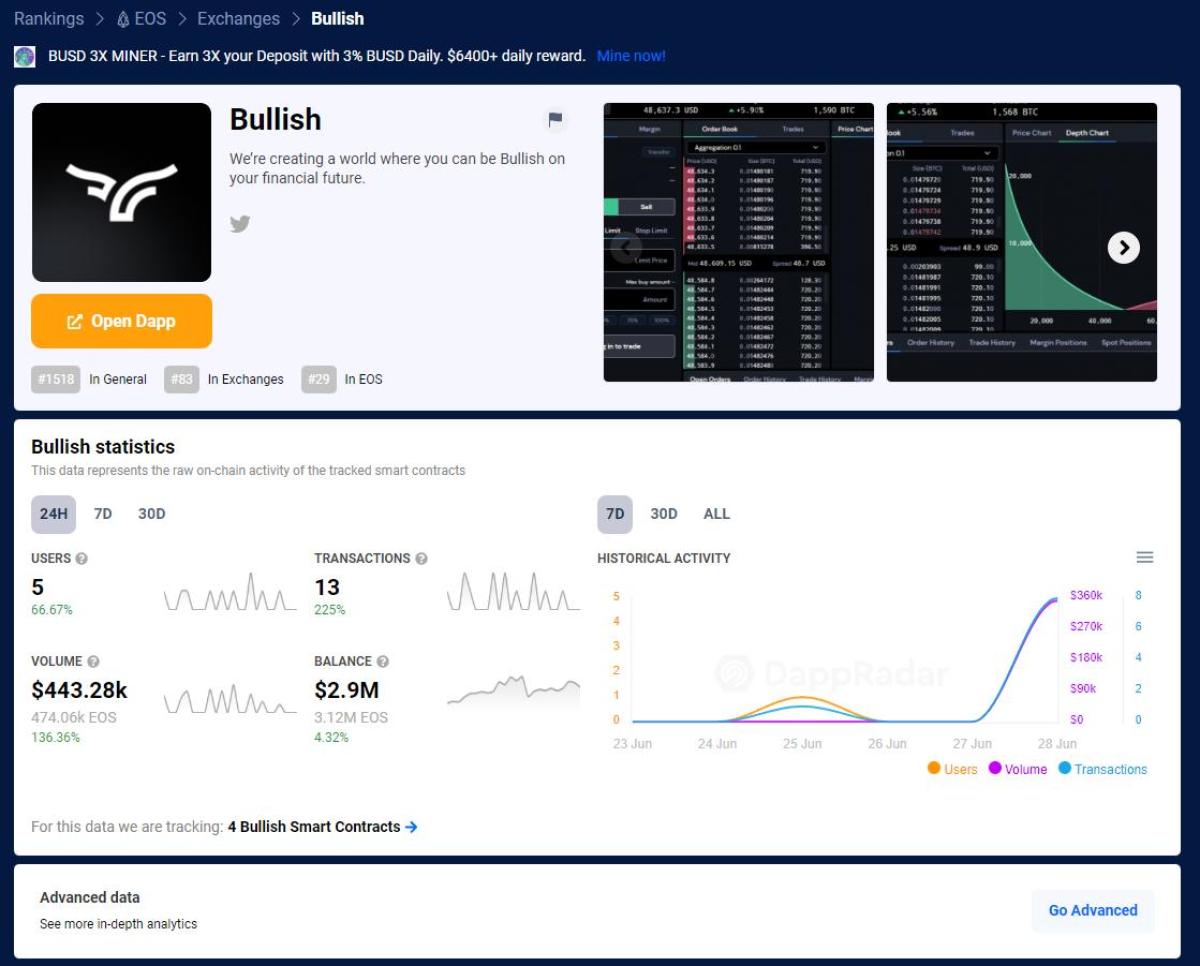The image size is (1200, 966).
Task: Show next screenshot with right arrow
Action: click(x=1123, y=248)
